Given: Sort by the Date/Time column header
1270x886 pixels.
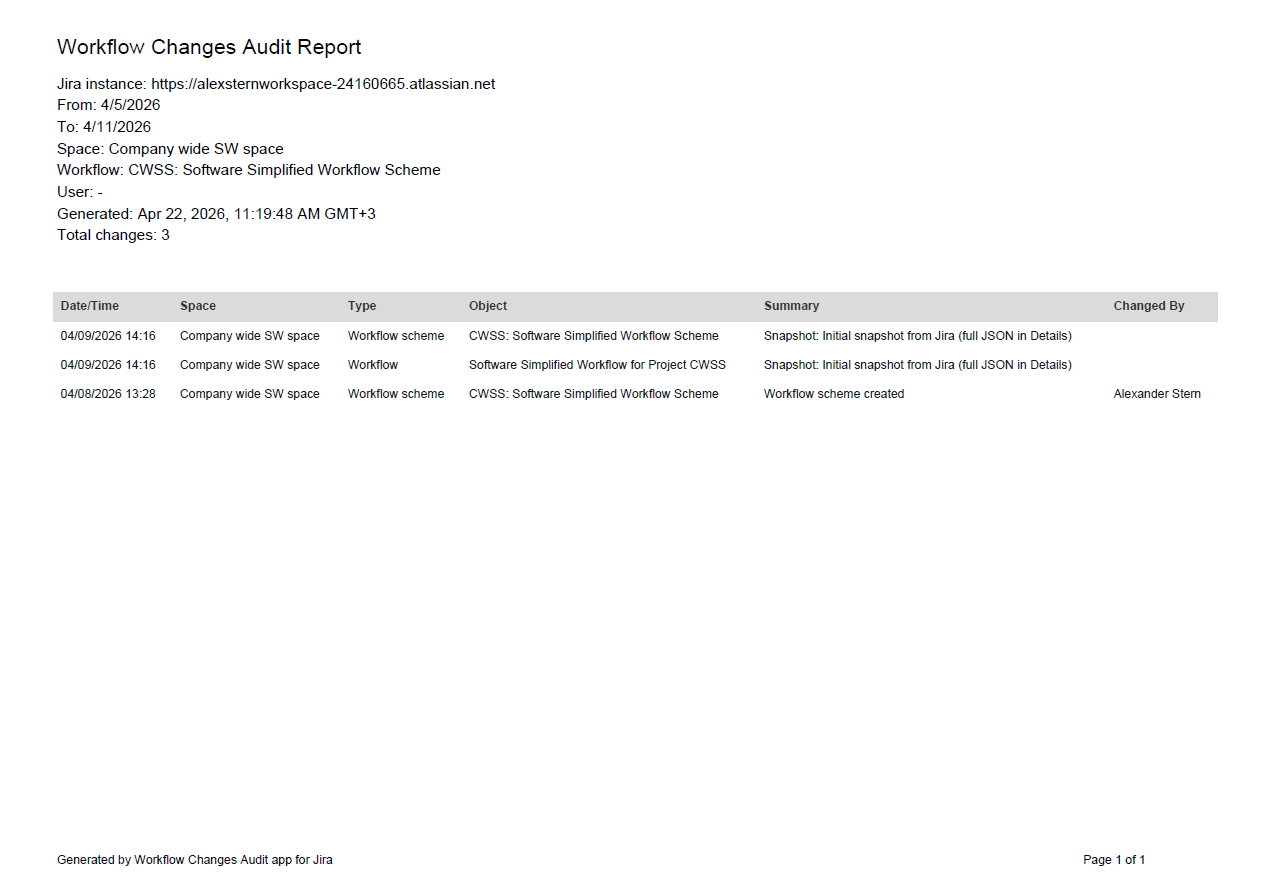Looking at the screenshot, I should (x=87, y=306).
